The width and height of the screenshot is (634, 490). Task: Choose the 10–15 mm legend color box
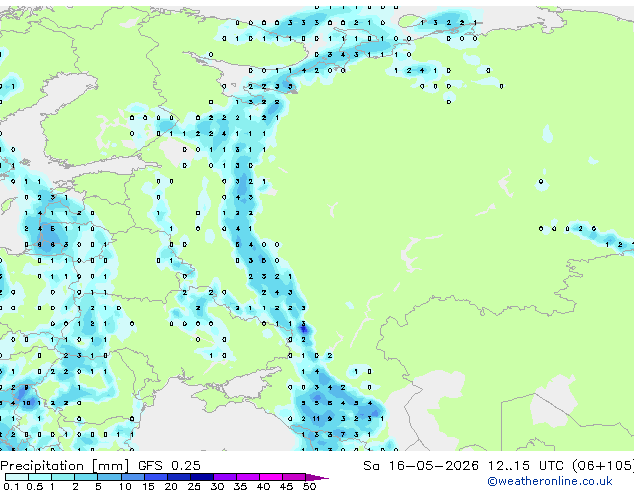point(132,477)
